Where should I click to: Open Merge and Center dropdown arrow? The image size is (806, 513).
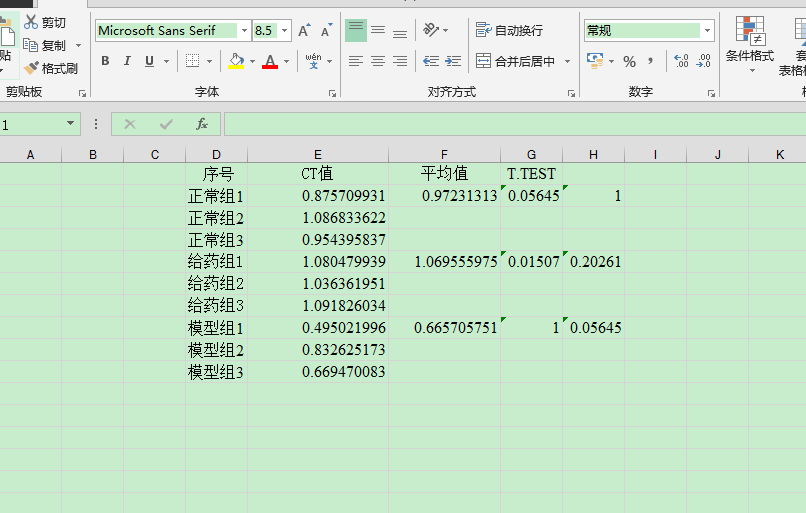567,61
